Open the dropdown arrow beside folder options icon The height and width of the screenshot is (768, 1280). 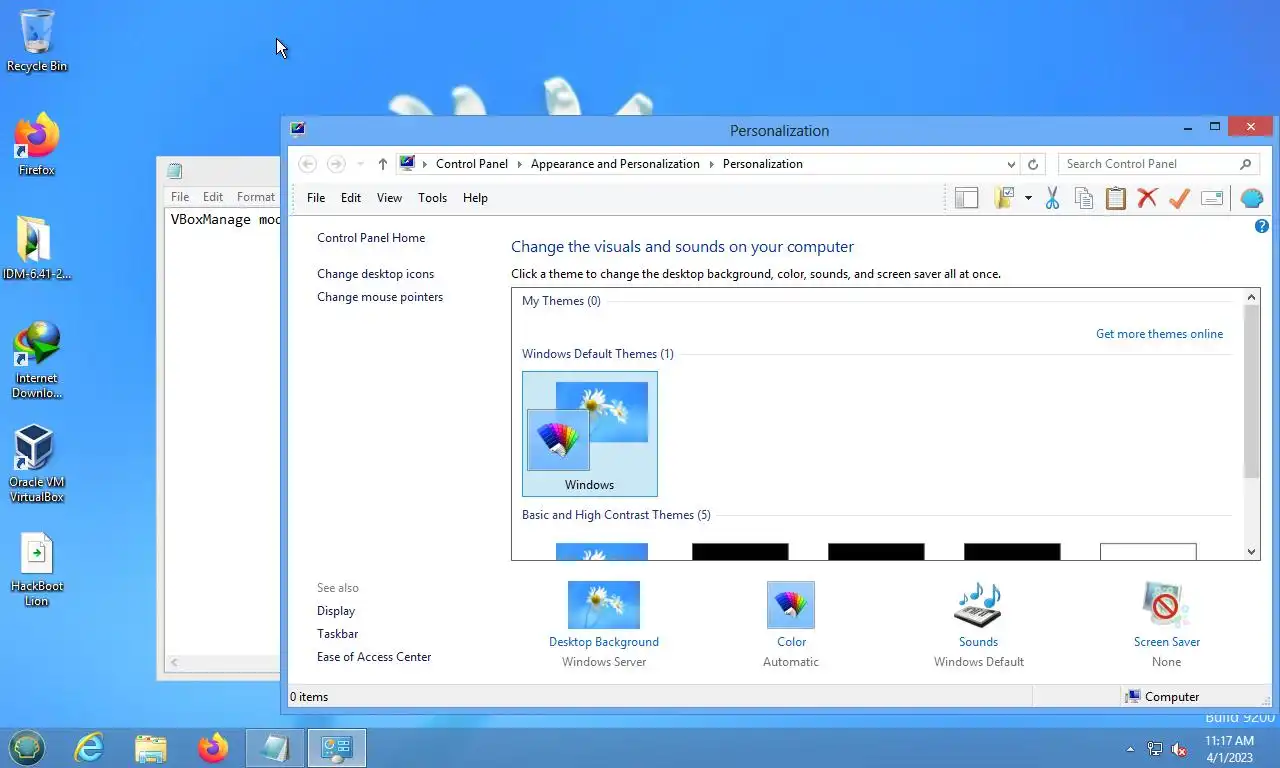(x=1028, y=198)
